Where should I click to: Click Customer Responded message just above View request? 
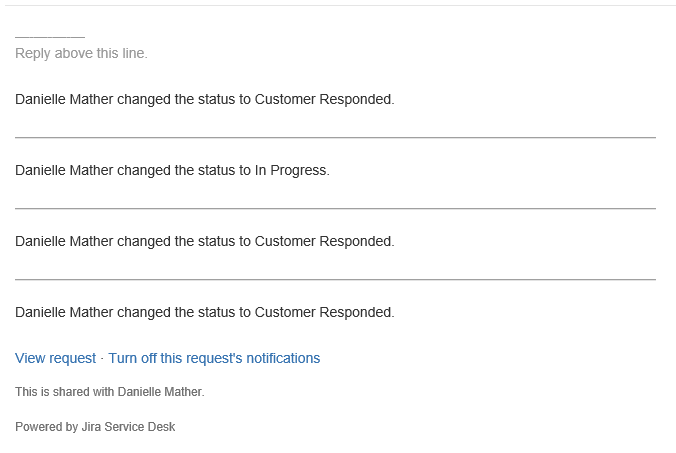(205, 312)
